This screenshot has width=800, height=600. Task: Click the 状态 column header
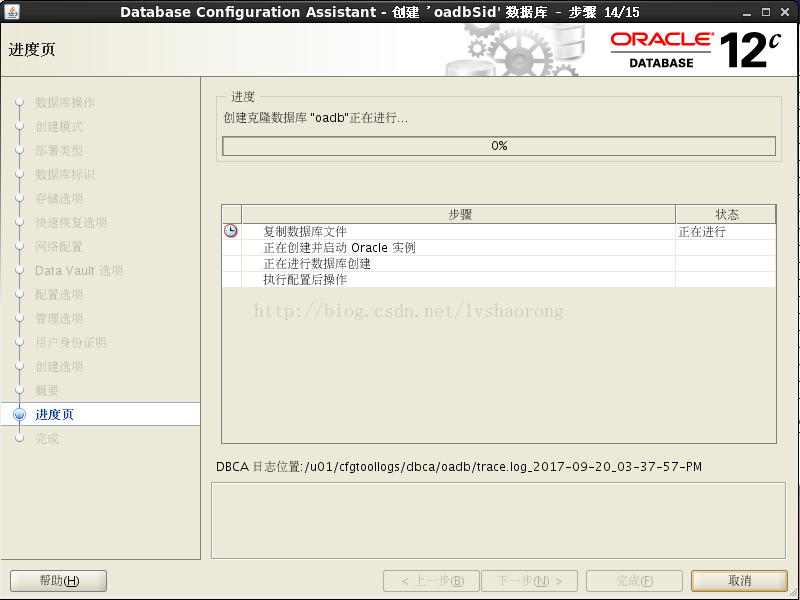[x=726, y=214]
